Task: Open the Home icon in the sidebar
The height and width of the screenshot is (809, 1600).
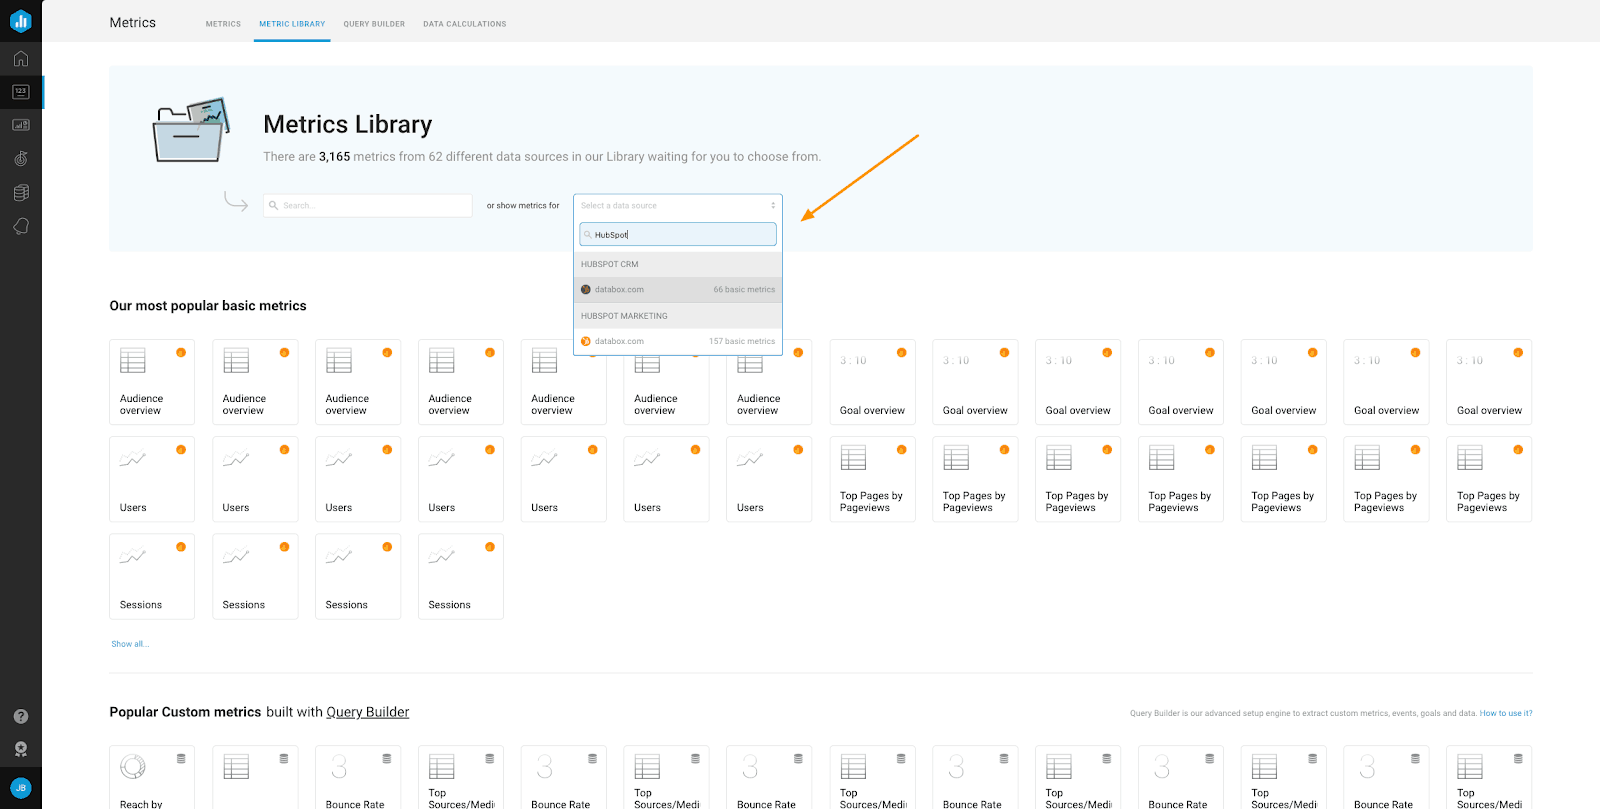Action: coord(21,59)
